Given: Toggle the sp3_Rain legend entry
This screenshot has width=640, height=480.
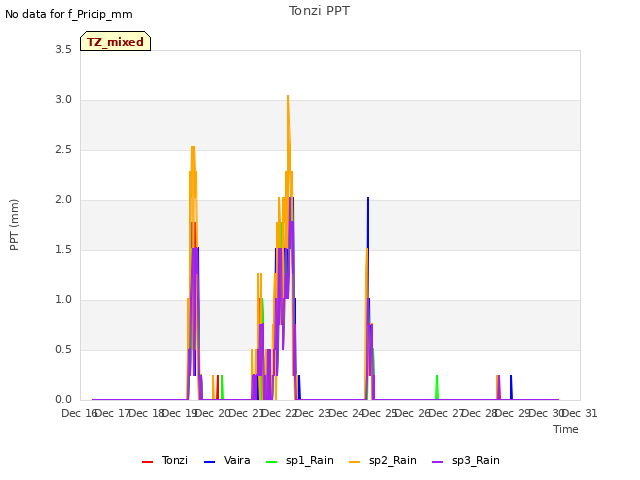Looking at the screenshot, I should (466, 460).
